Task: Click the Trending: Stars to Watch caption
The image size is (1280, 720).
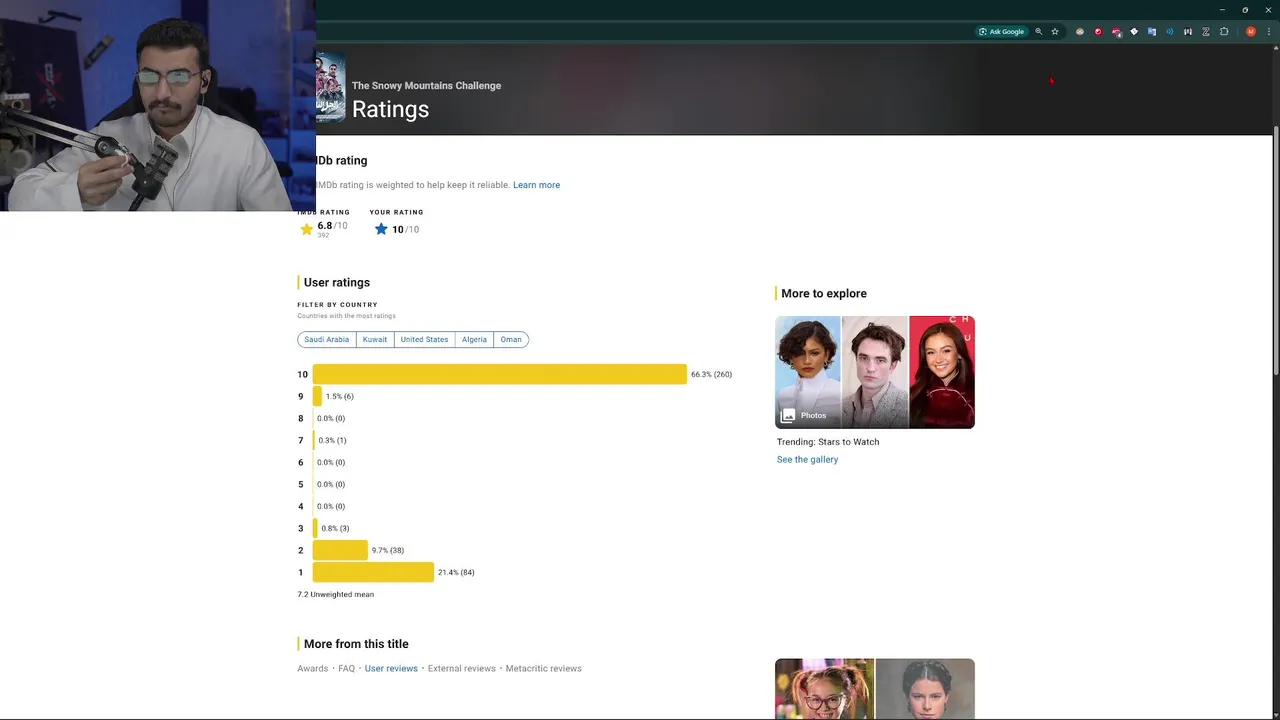Action: (x=828, y=442)
